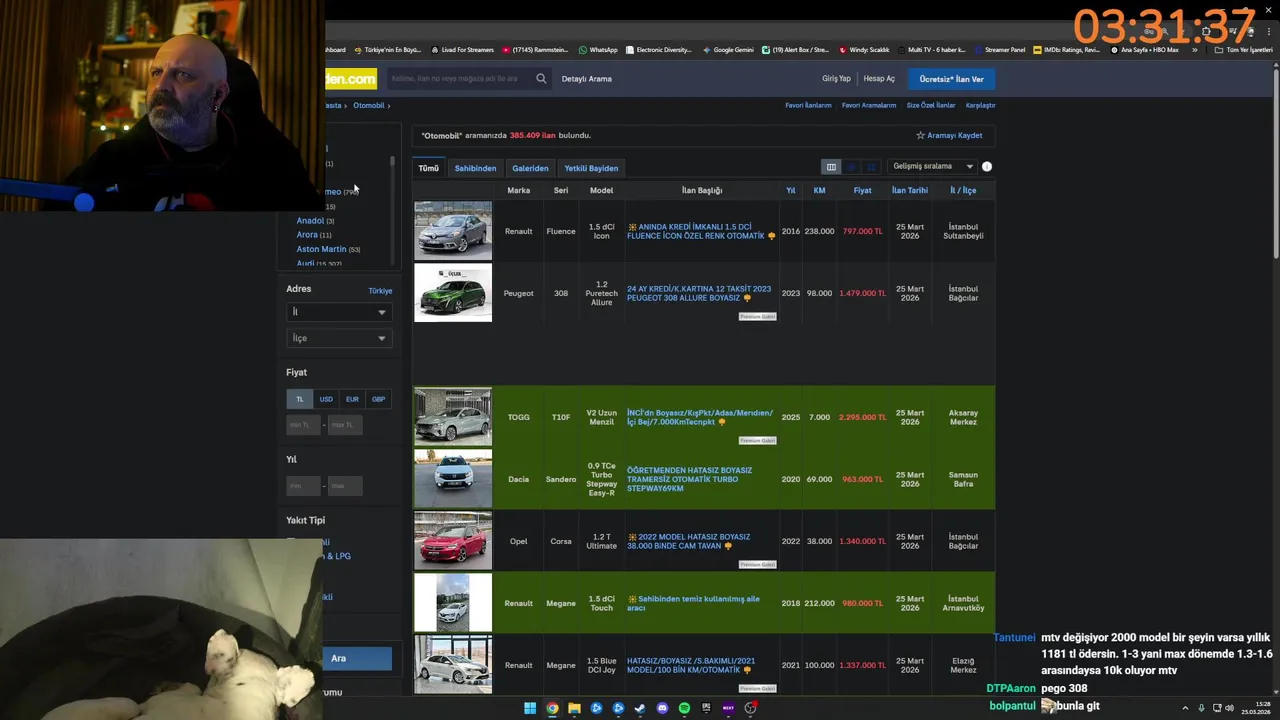Image resolution: width=1280 pixels, height=720 pixels.
Task: Open Discord from the taskbar
Action: (x=662, y=708)
